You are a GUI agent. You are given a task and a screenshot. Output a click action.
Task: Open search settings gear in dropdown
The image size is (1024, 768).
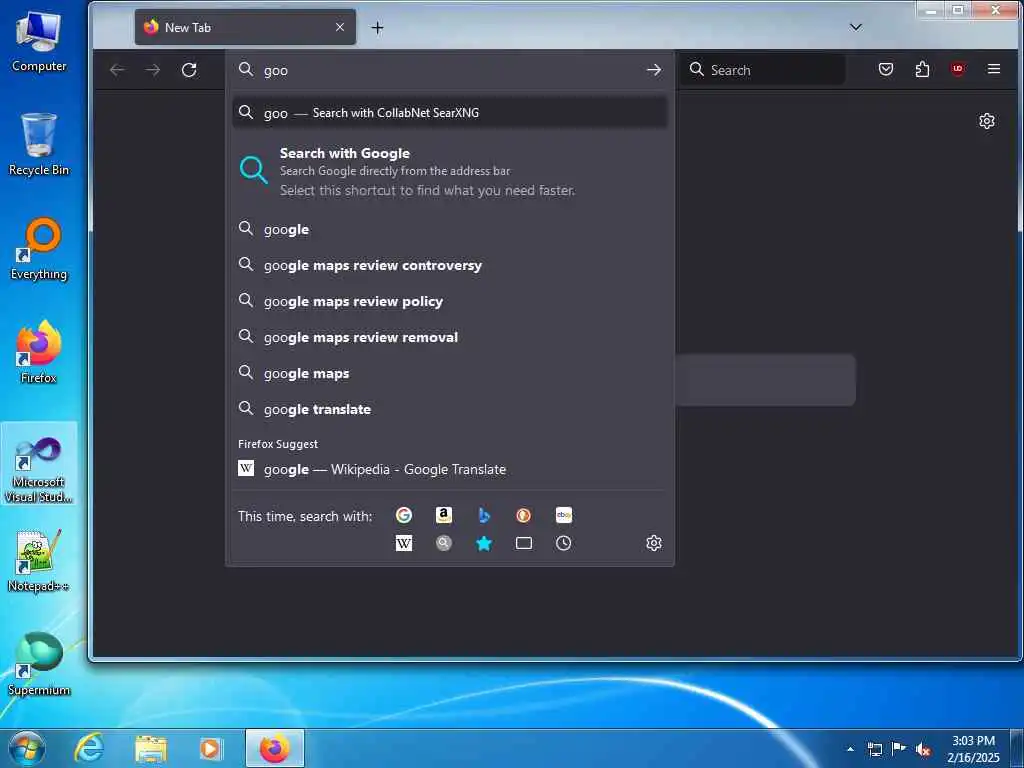coord(654,543)
